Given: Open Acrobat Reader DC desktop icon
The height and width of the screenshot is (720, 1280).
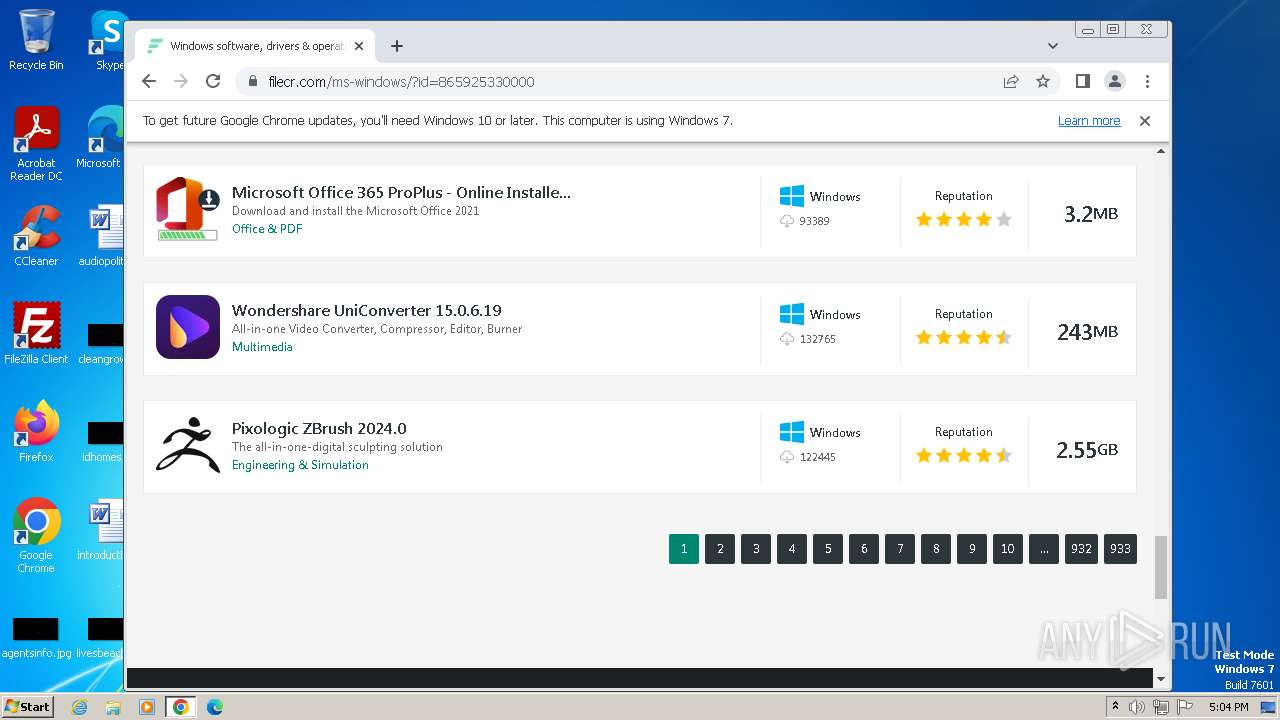Looking at the screenshot, I should pos(36,145).
